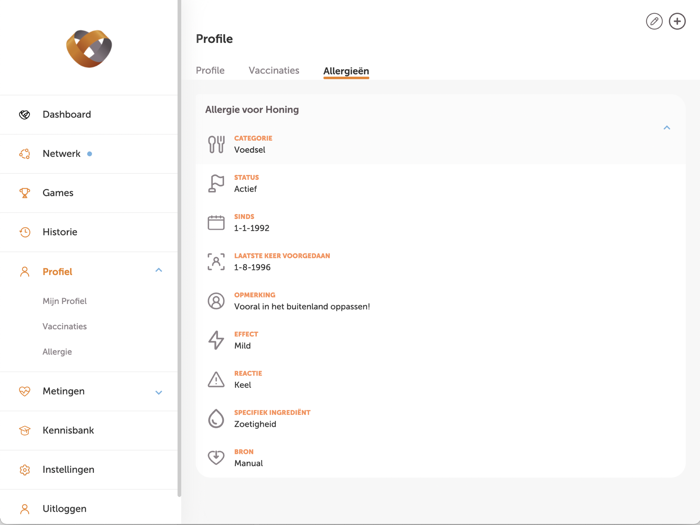This screenshot has width=700, height=525.
Task: Open Mijn Profiel submenu link
Action: 65,301
